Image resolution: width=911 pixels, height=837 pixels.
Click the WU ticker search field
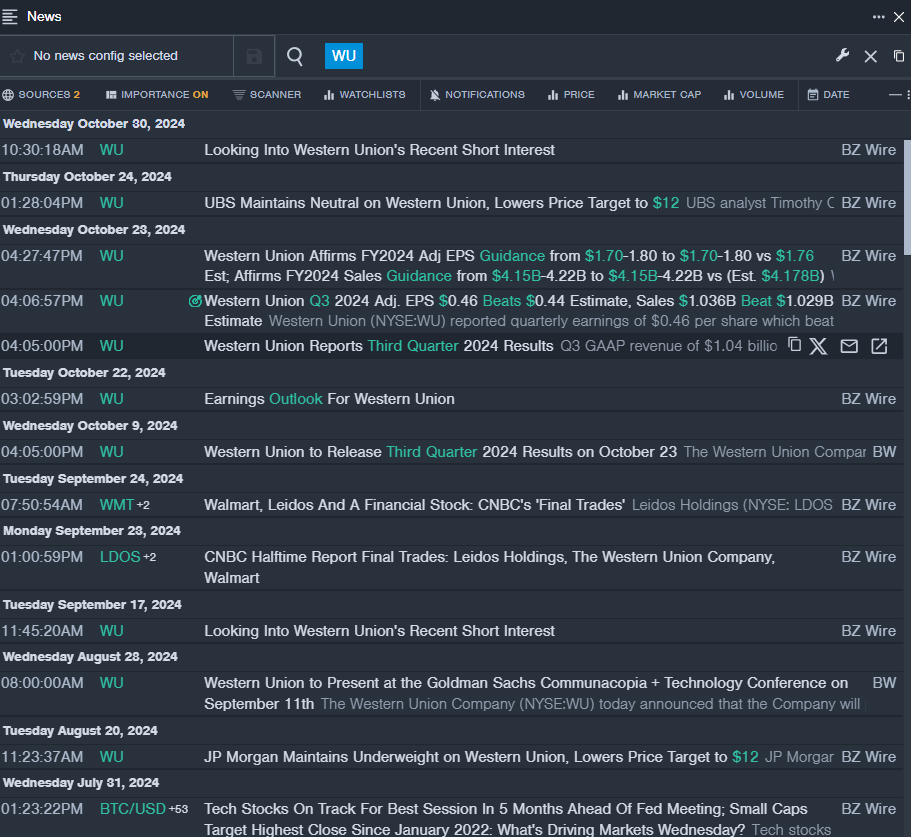click(x=344, y=56)
